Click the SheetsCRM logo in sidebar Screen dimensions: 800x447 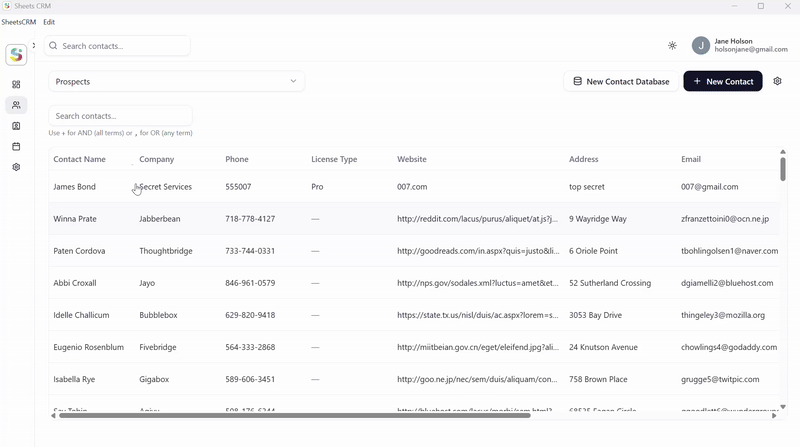coord(16,55)
